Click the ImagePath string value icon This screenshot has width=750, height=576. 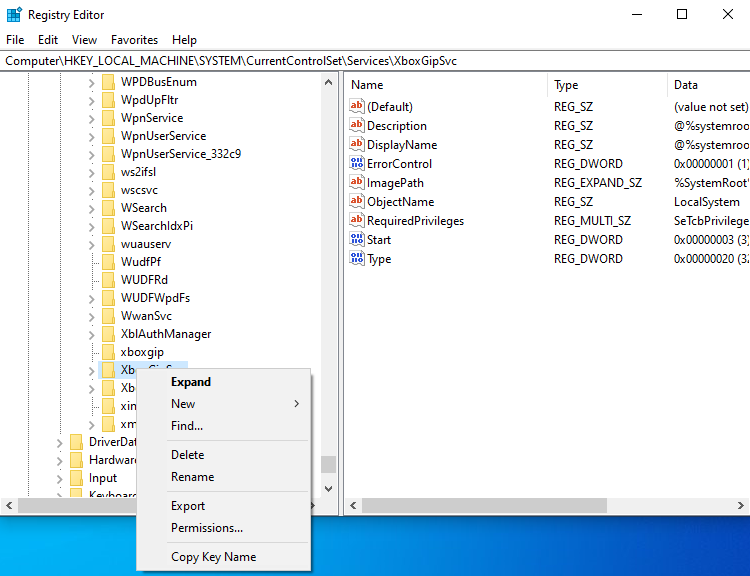[x=357, y=182]
